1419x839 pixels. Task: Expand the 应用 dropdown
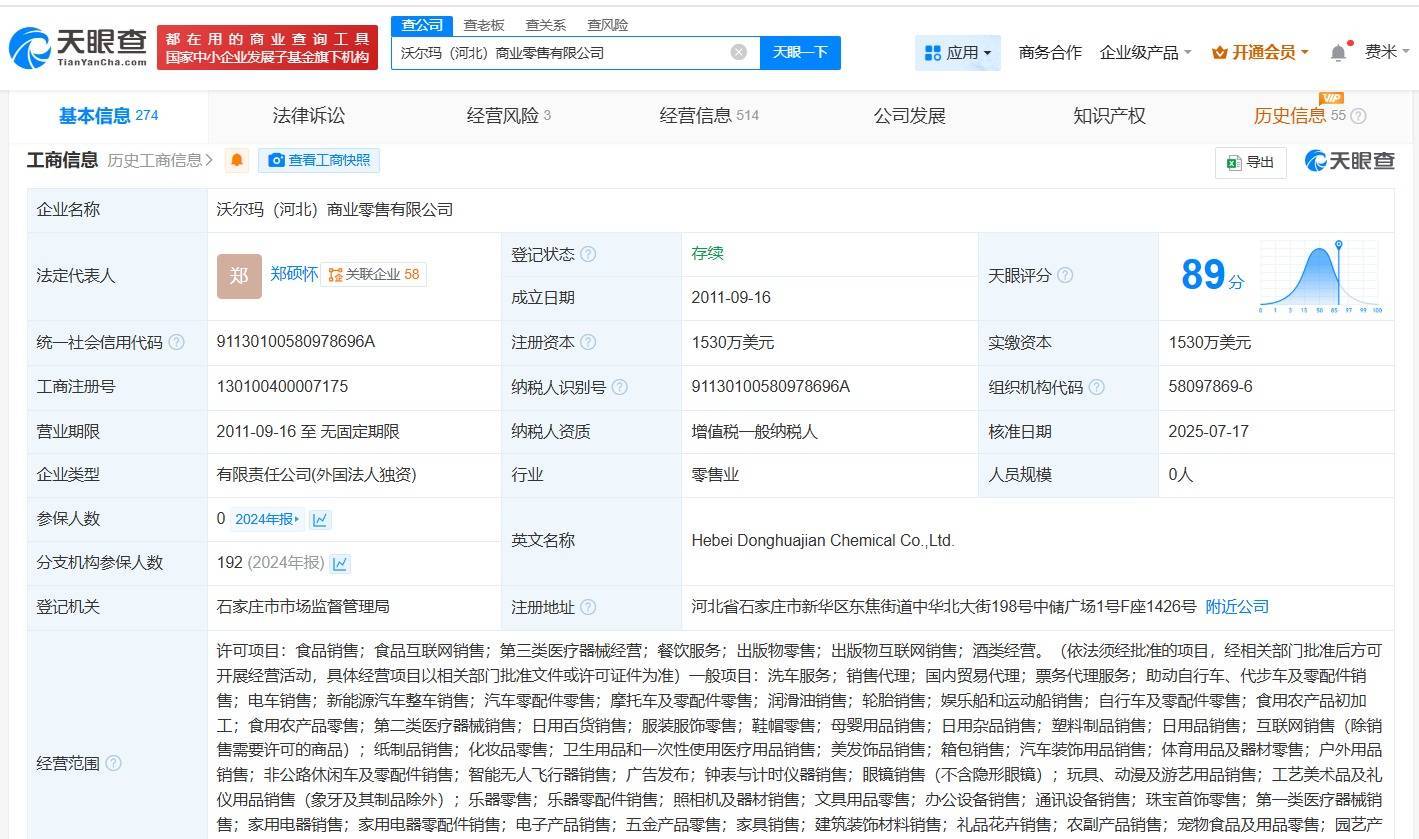957,52
